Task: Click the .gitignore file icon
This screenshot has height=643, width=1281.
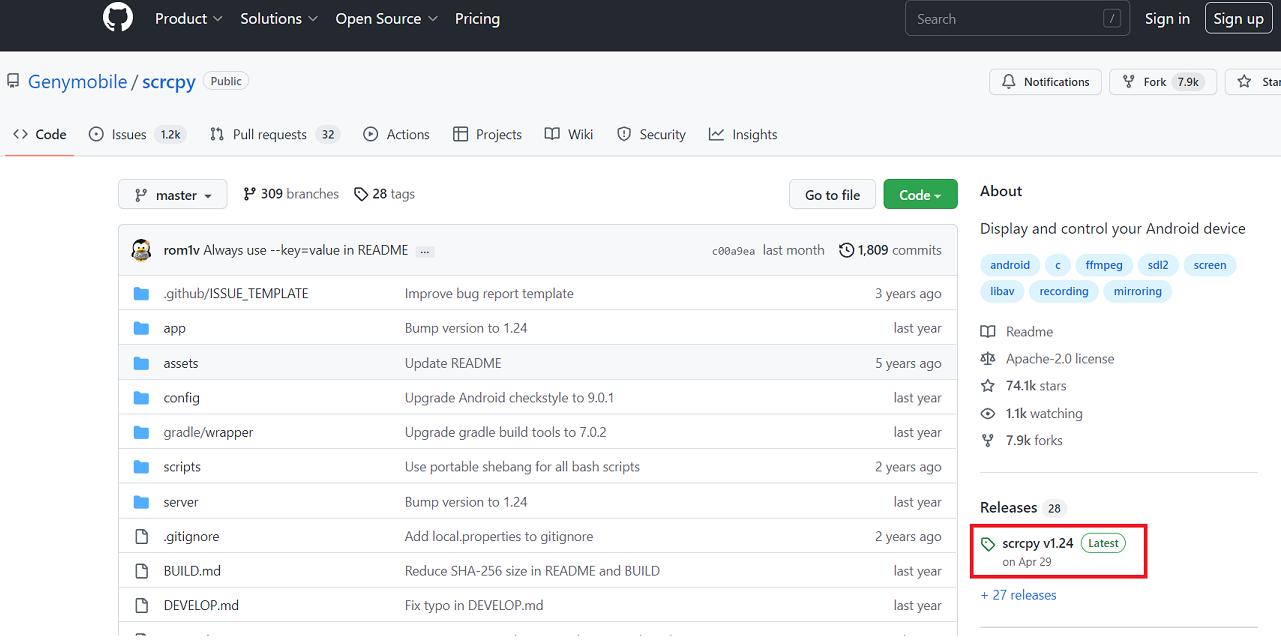Action: point(141,536)
